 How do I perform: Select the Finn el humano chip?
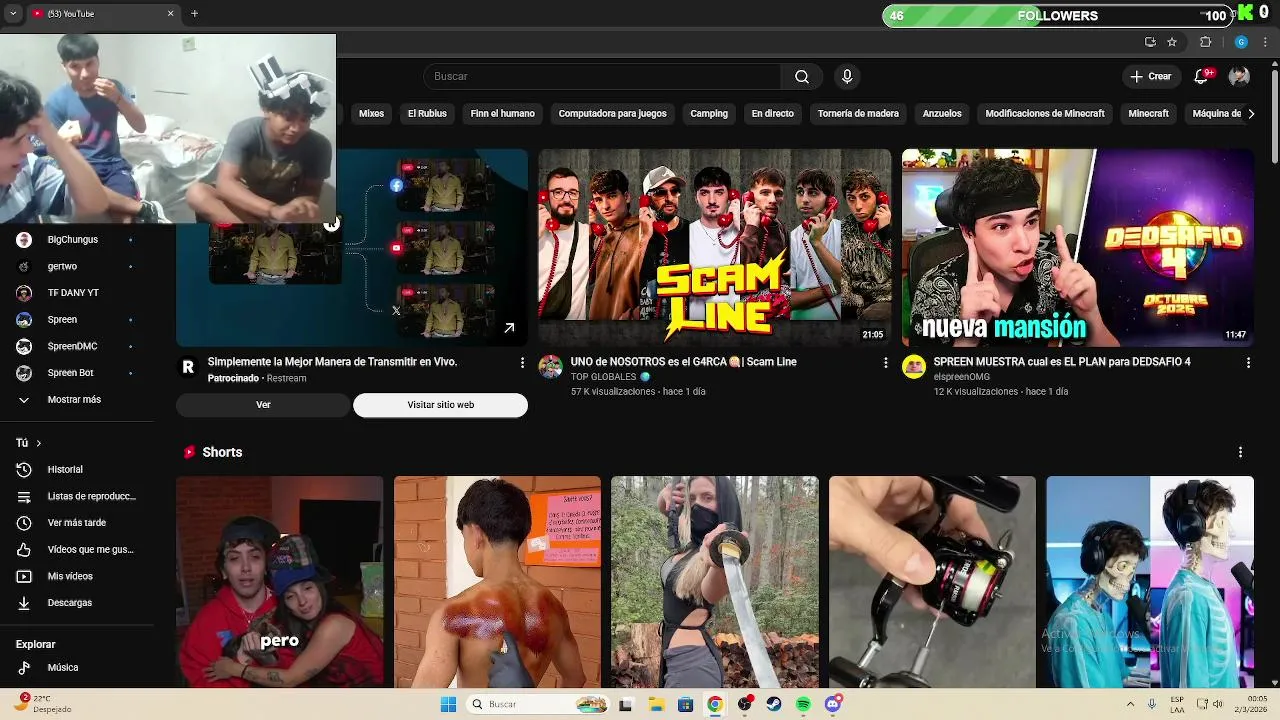[502, 114]
